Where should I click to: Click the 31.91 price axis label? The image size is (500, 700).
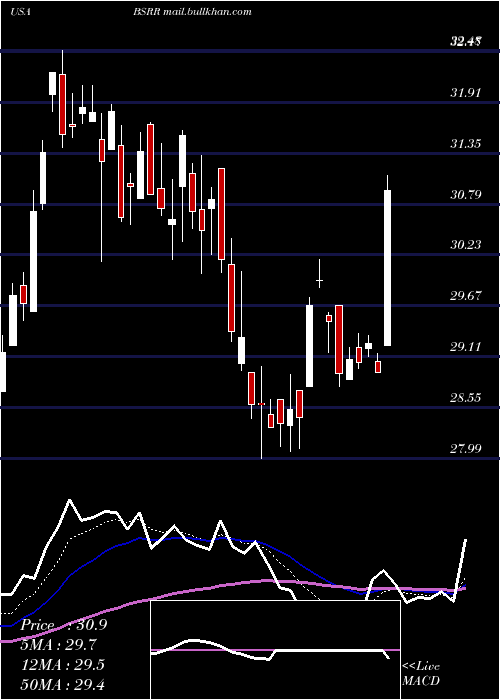point(466,93)
